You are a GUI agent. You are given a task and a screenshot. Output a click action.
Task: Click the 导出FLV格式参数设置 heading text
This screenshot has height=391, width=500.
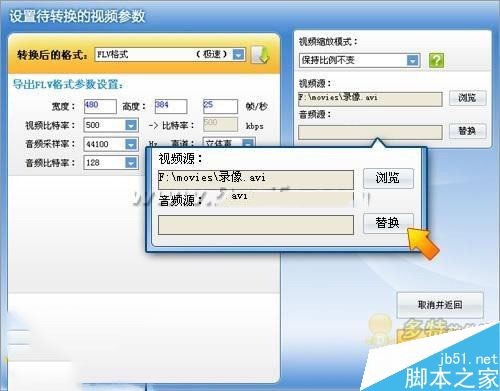(x=68, y=85)
